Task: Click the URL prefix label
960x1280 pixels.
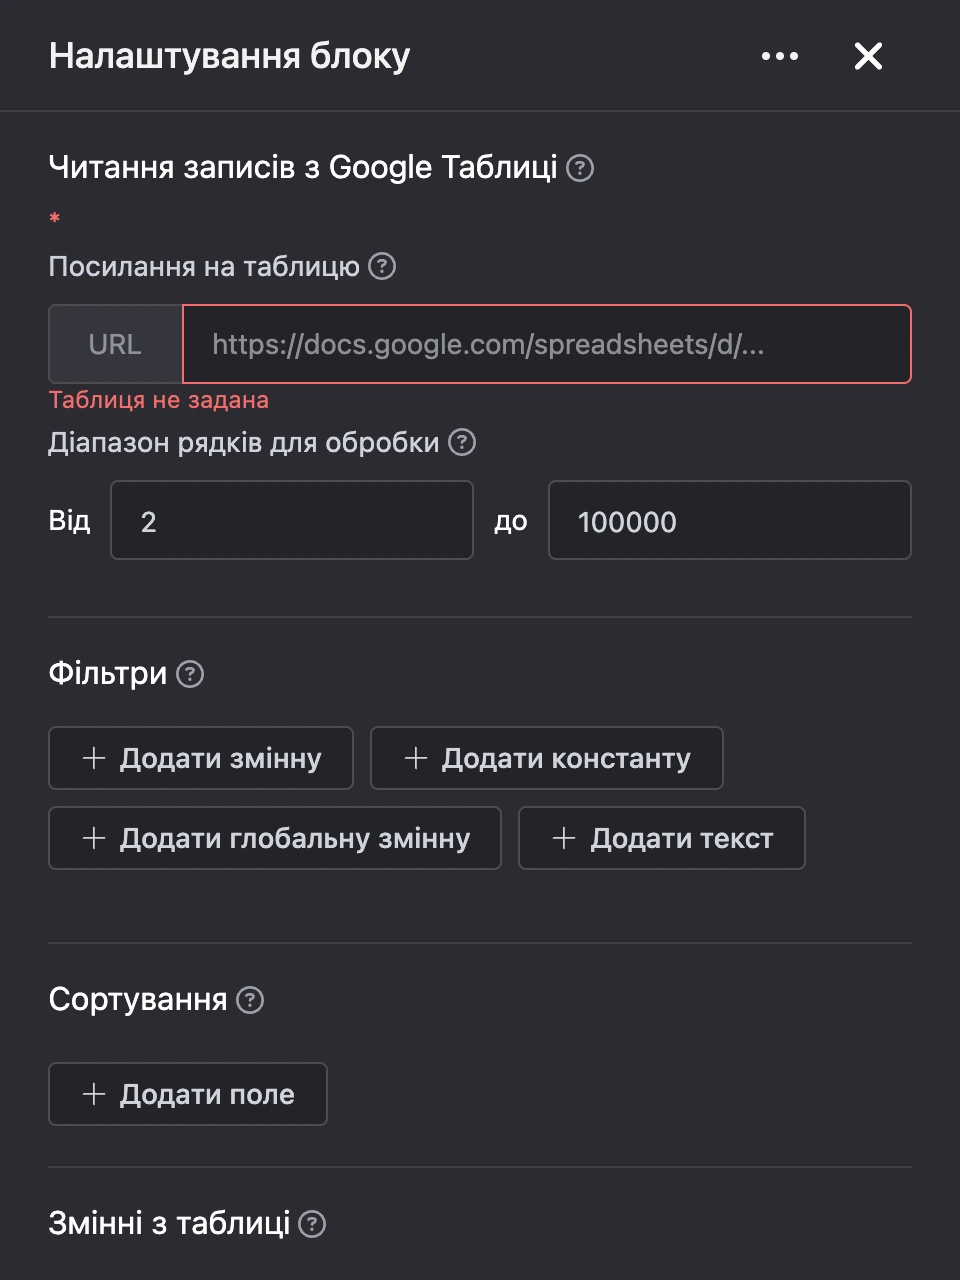Action: coord(116,344)
